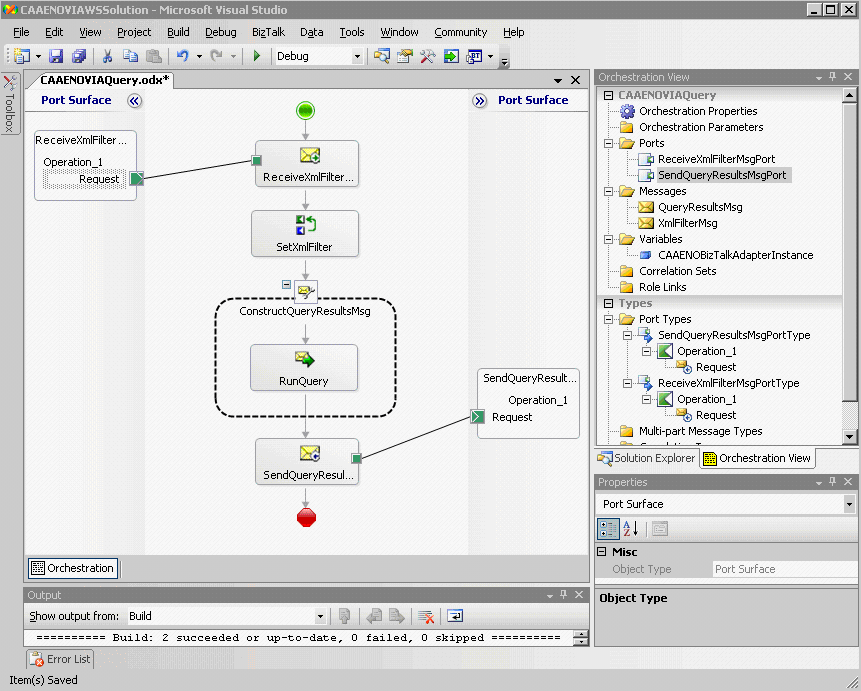Click the Save All toolbar icon
The width and height of the screenshot is (861, 691).
79,56
